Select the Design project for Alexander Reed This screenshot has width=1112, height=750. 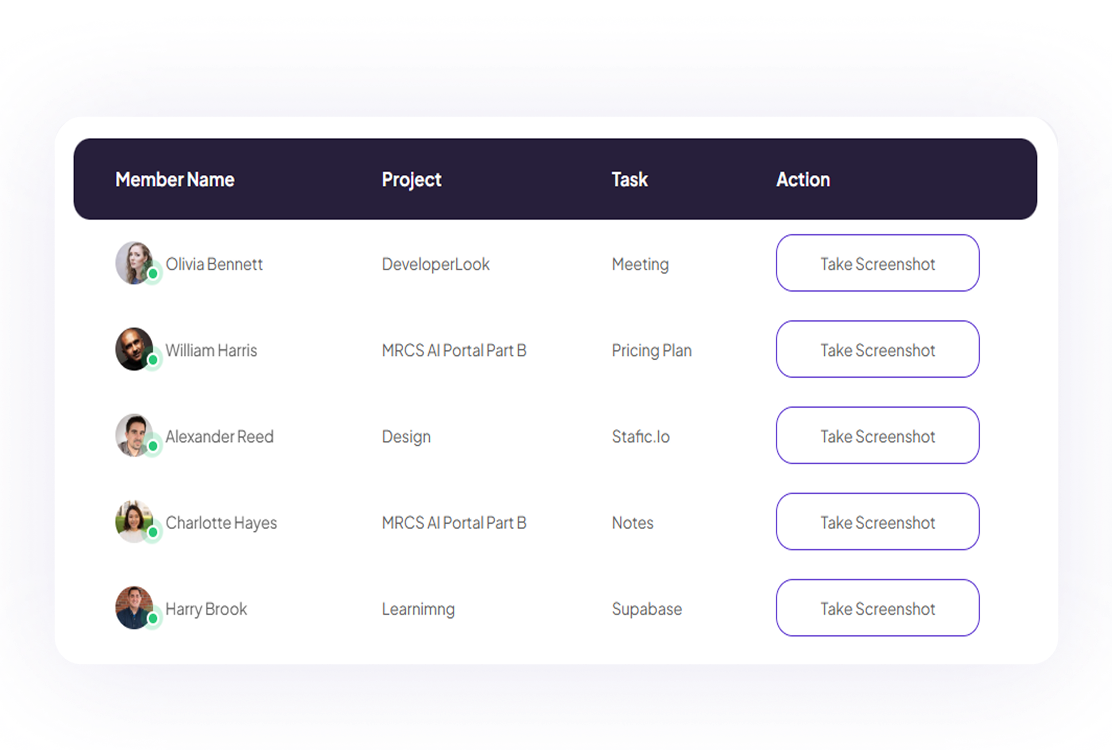pyautogui.click(x=406, y=437)
